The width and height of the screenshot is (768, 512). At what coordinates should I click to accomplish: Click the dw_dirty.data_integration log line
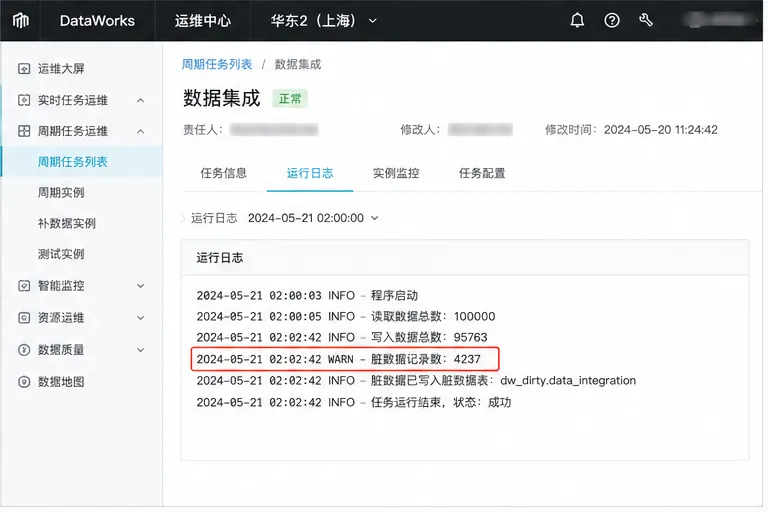[416, 381]
